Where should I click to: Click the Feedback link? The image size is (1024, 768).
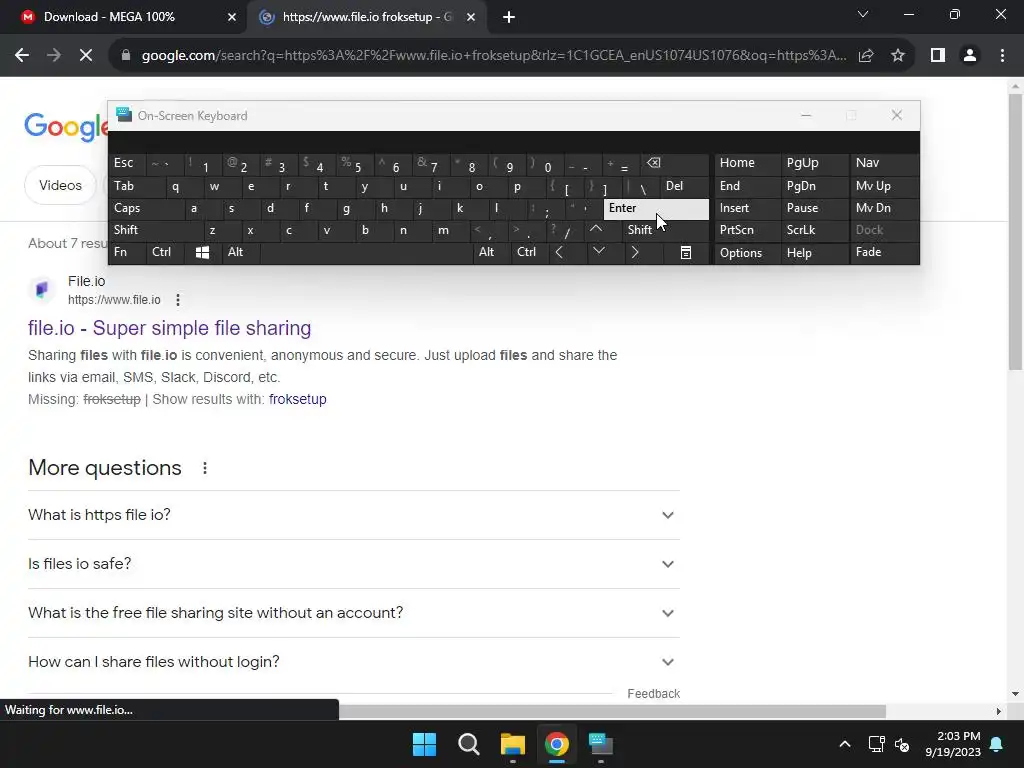tap(653, 694)
